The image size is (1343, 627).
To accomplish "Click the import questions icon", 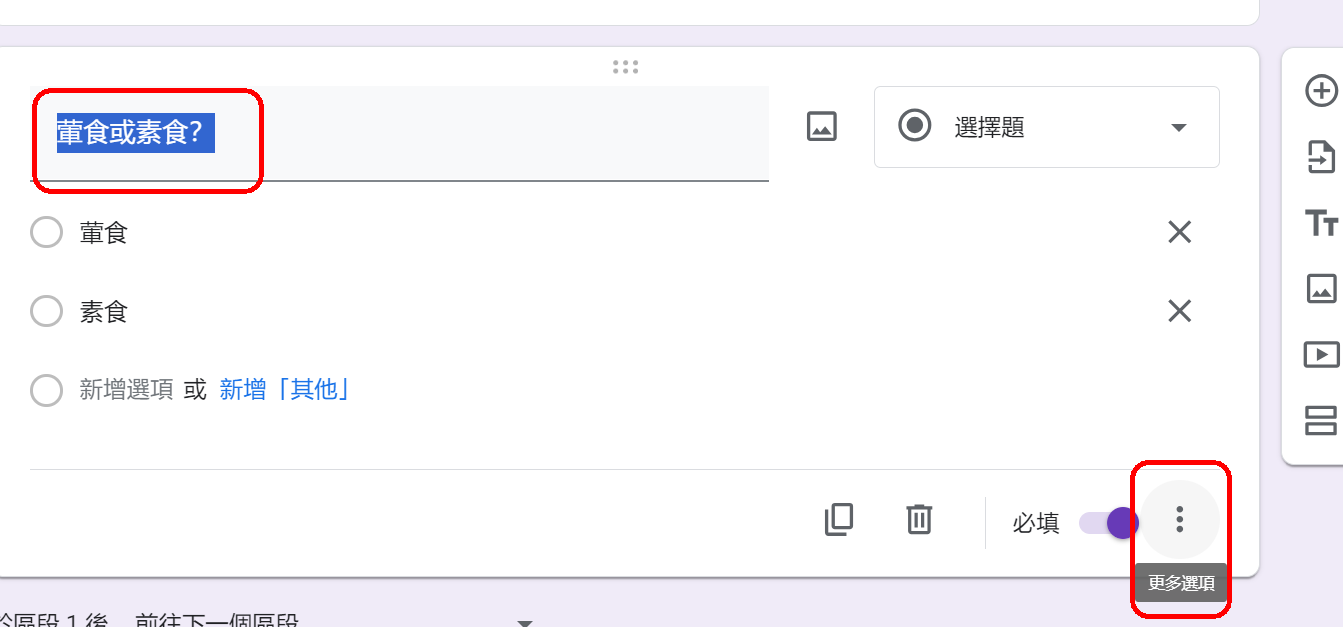I will pos(1321,157).
